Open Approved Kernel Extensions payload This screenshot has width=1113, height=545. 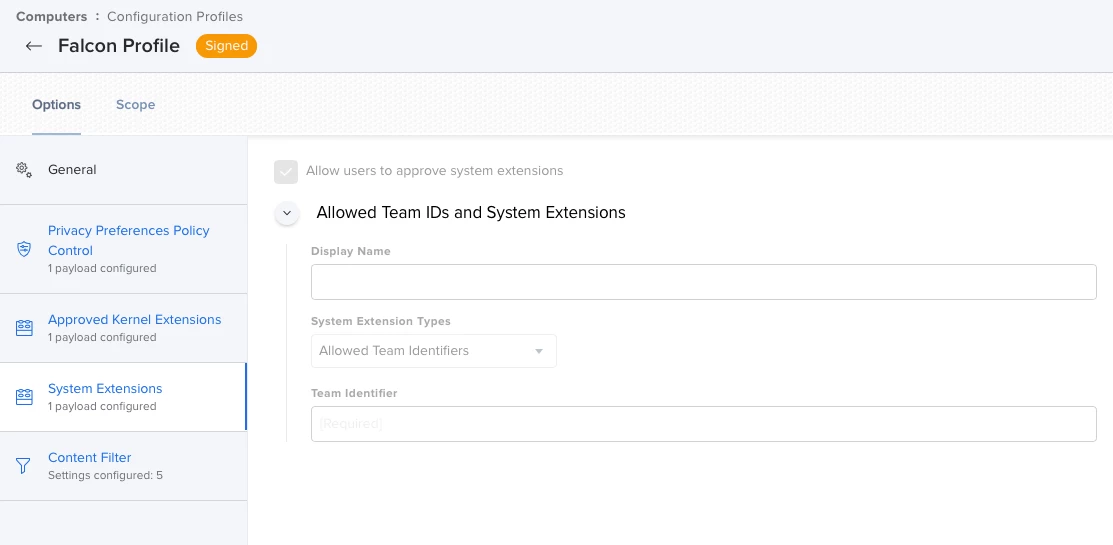click(124, 328)
